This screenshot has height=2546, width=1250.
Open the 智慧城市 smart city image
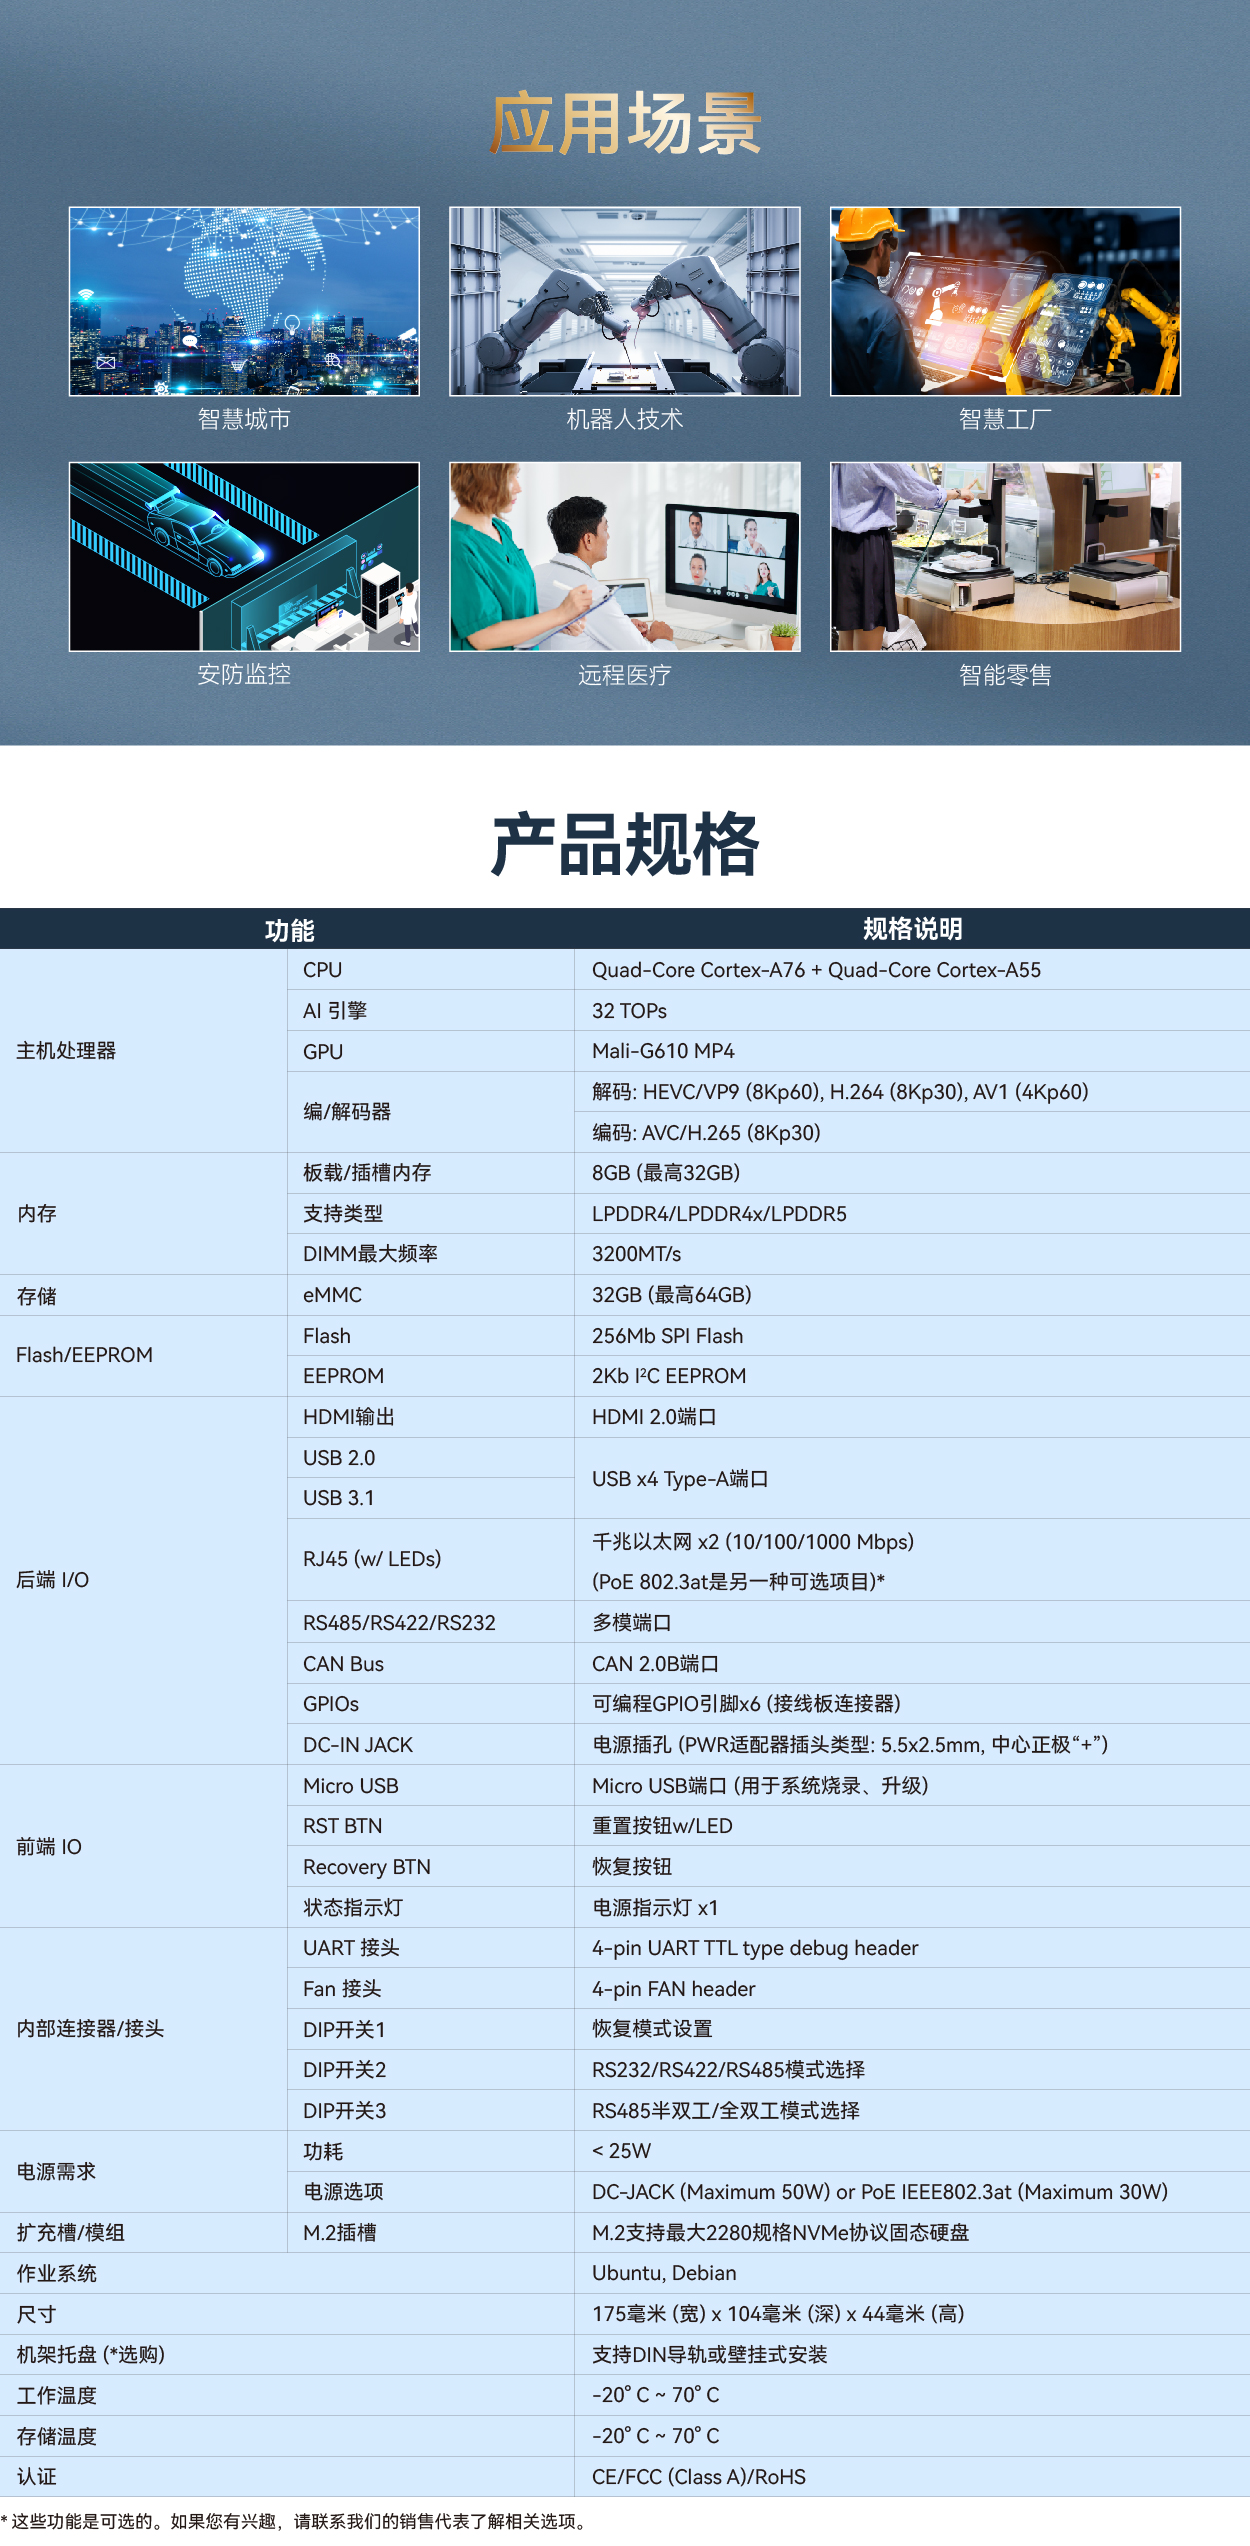(244, 301)
